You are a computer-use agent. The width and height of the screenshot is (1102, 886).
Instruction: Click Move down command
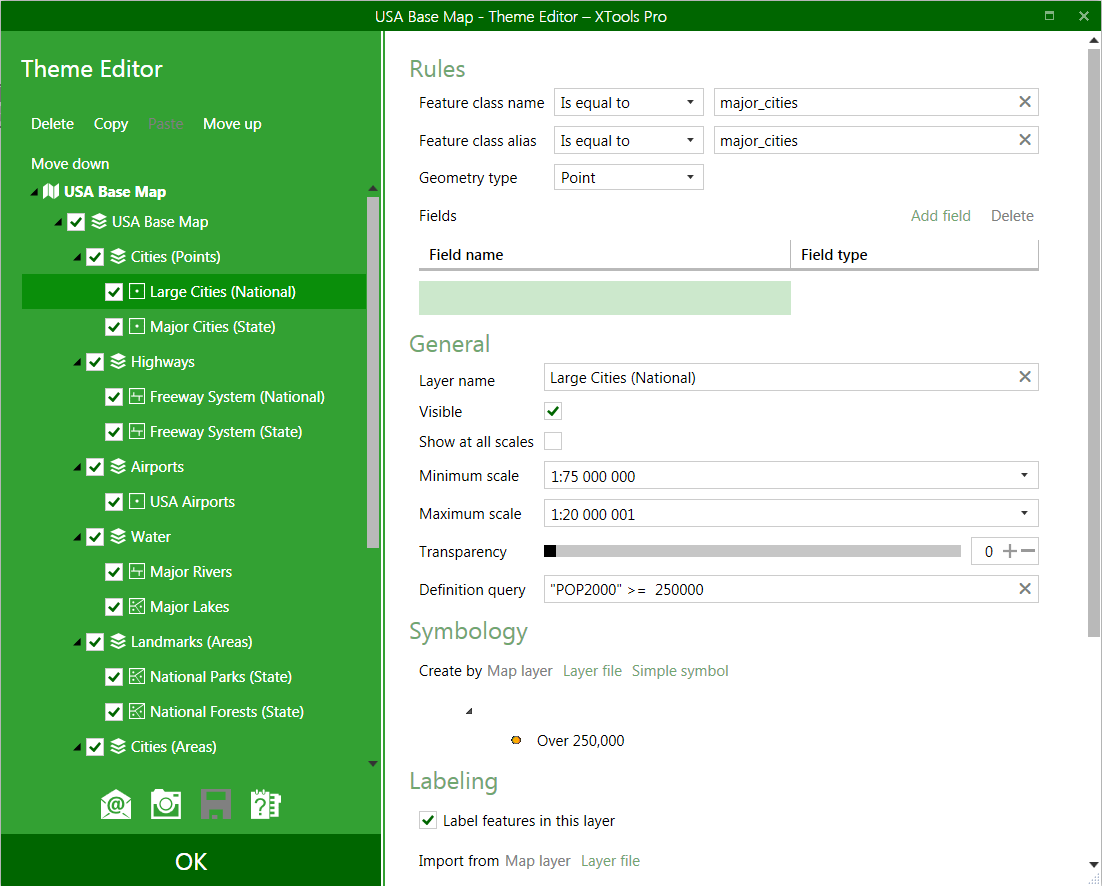pos(70,164)
